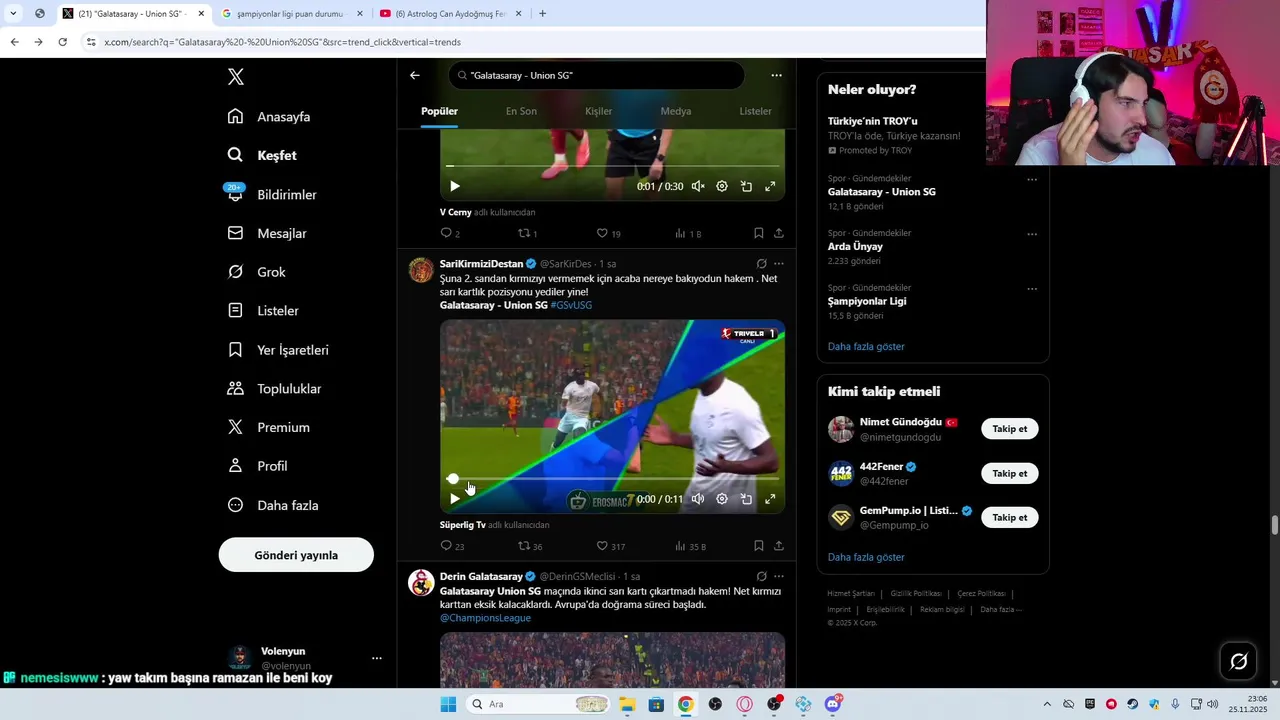Click the X logo in sidebar
This screenshot has width=1280, height=720.
tap(235, 77)
